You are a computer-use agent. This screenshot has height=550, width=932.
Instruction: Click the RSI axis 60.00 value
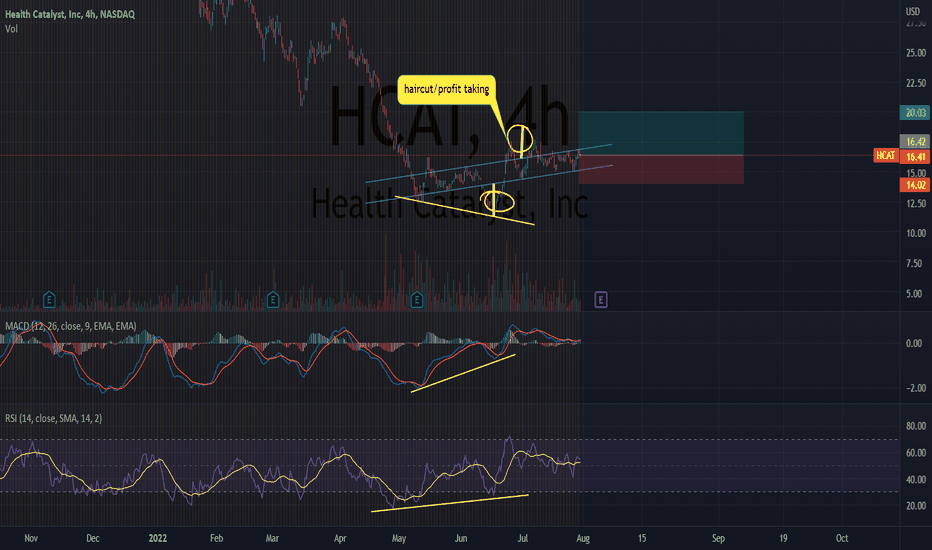tap(915, 452)
